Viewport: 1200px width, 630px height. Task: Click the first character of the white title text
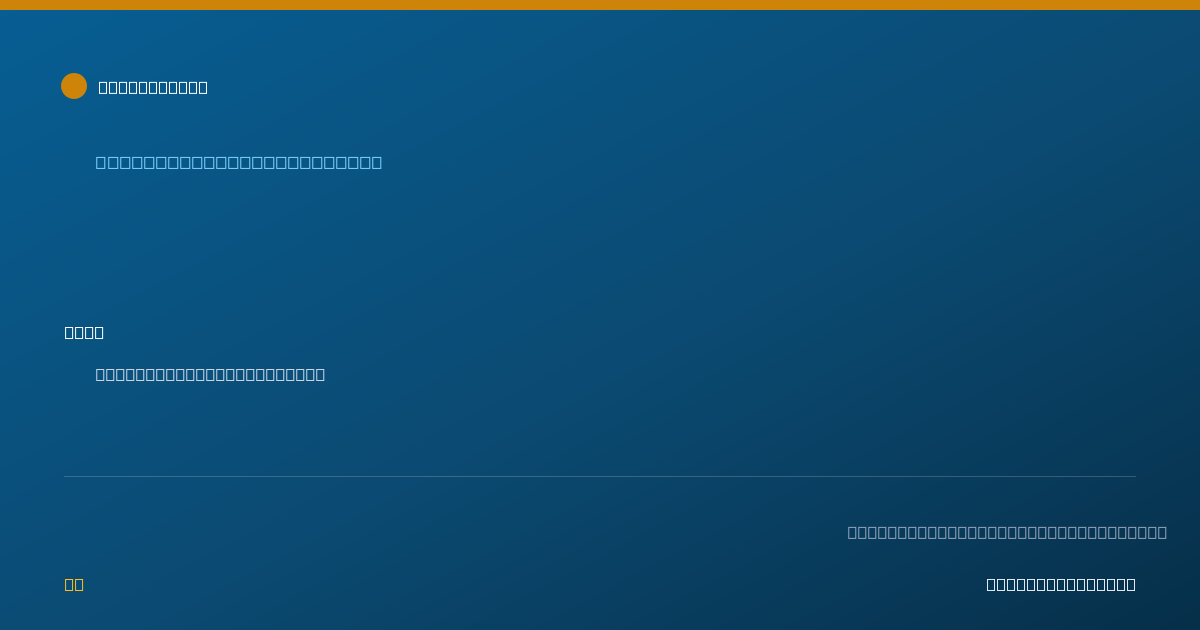103,87
